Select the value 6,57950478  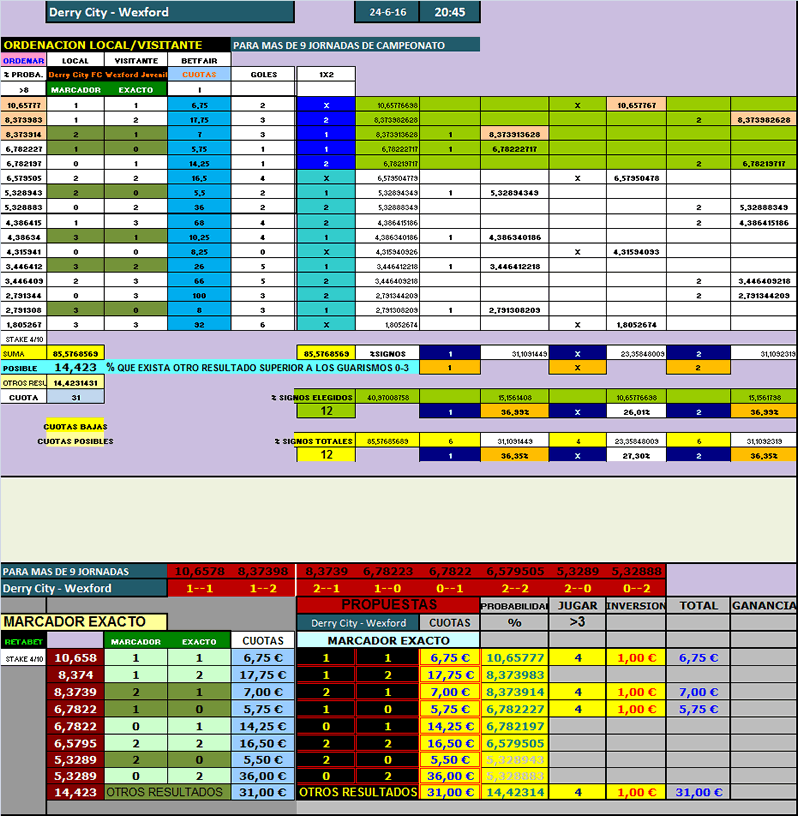click(636, 178)
